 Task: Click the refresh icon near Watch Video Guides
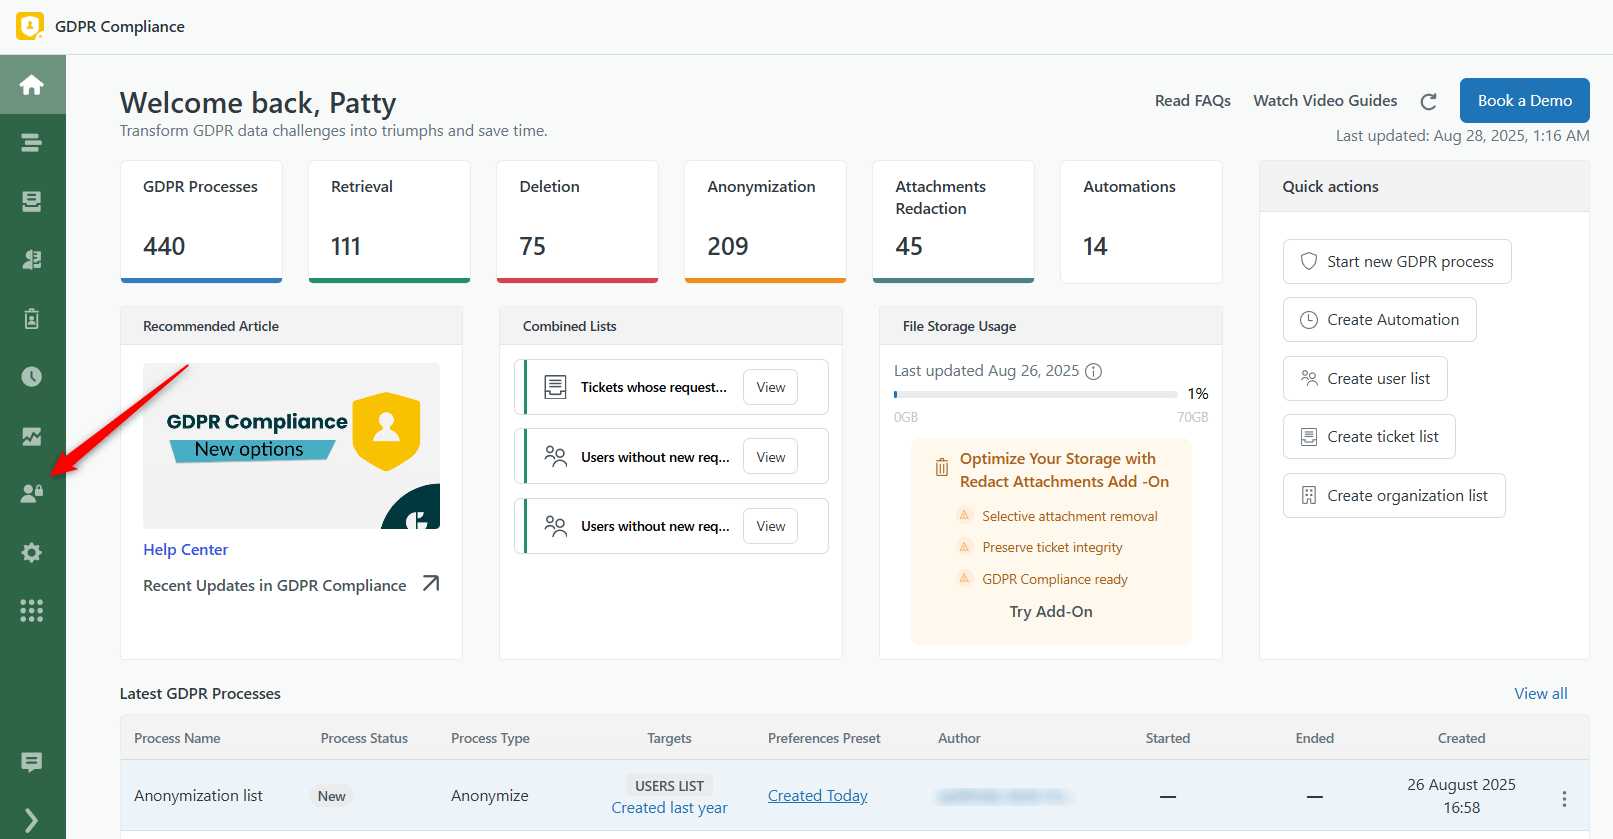point(1429,101)
